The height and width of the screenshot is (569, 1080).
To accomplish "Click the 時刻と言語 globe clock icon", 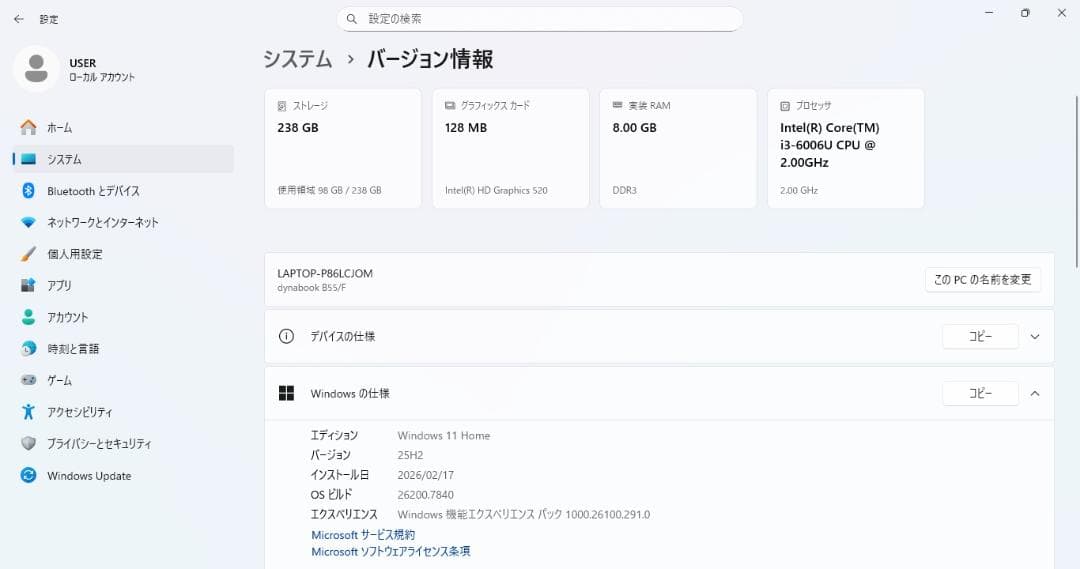I will tap(28, 349).
